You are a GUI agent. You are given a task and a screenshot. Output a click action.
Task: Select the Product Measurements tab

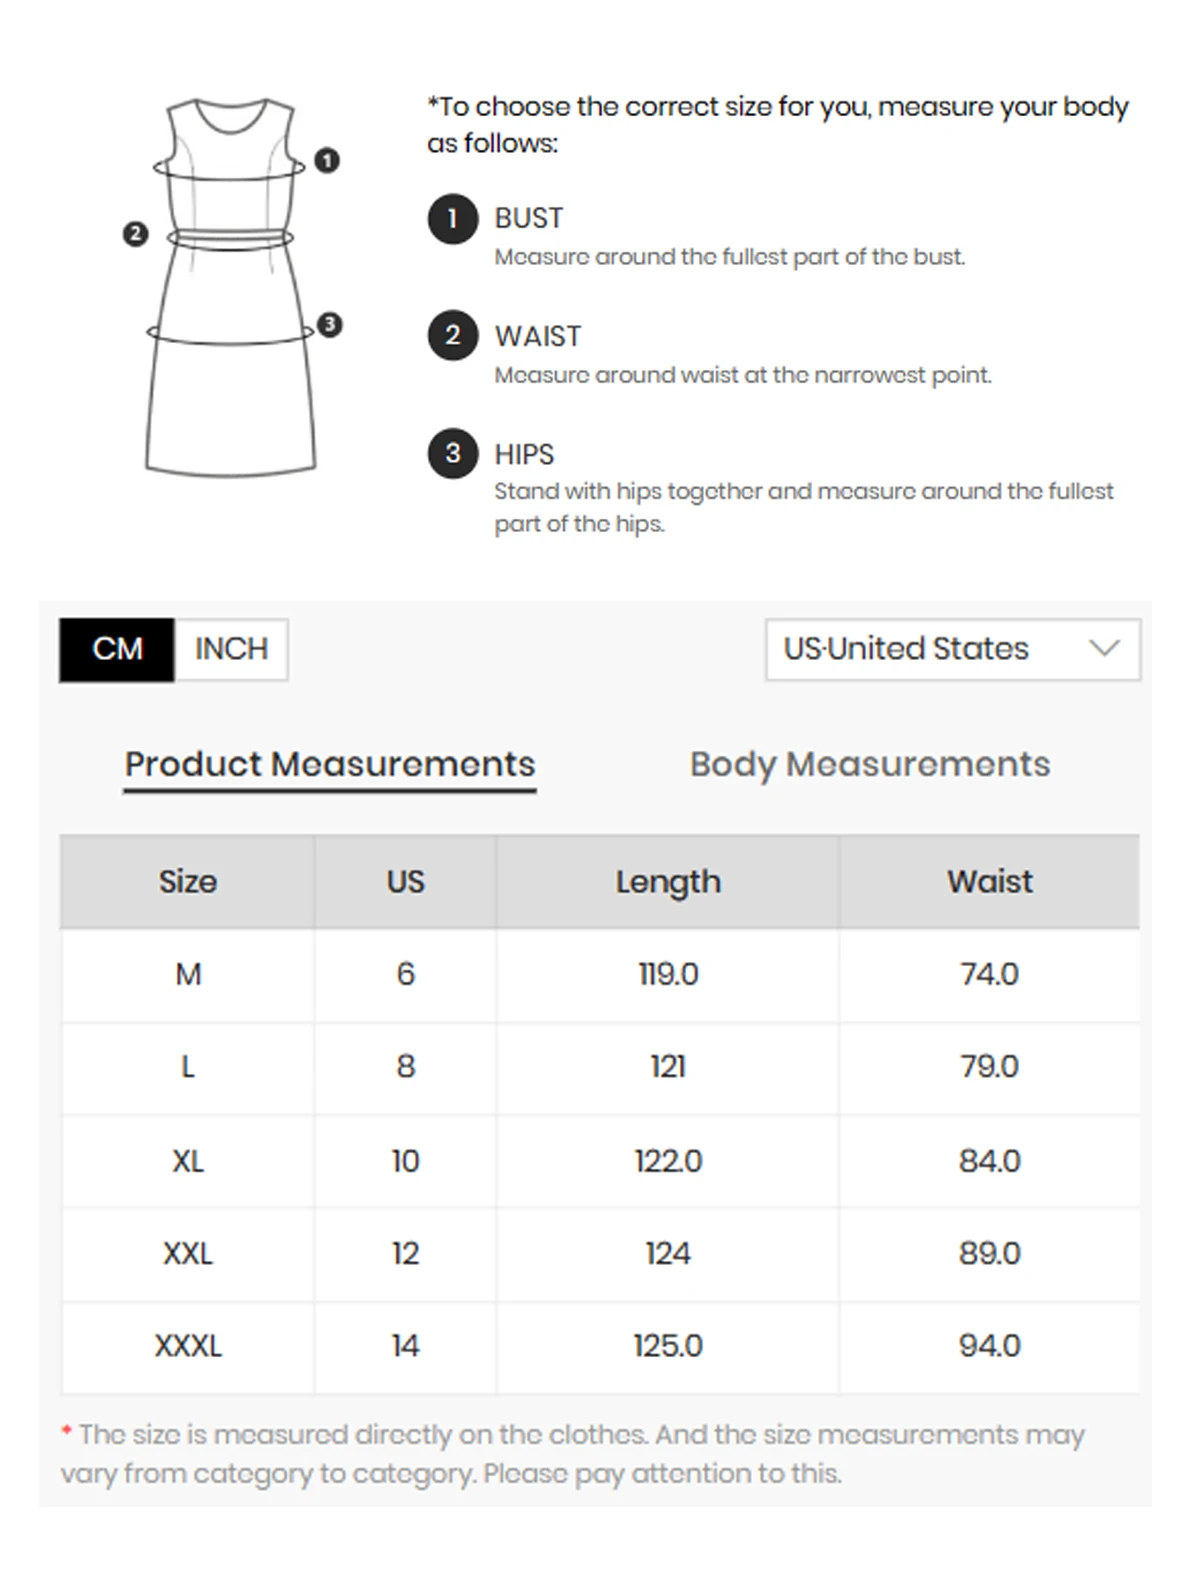click(x=330, y=765)
